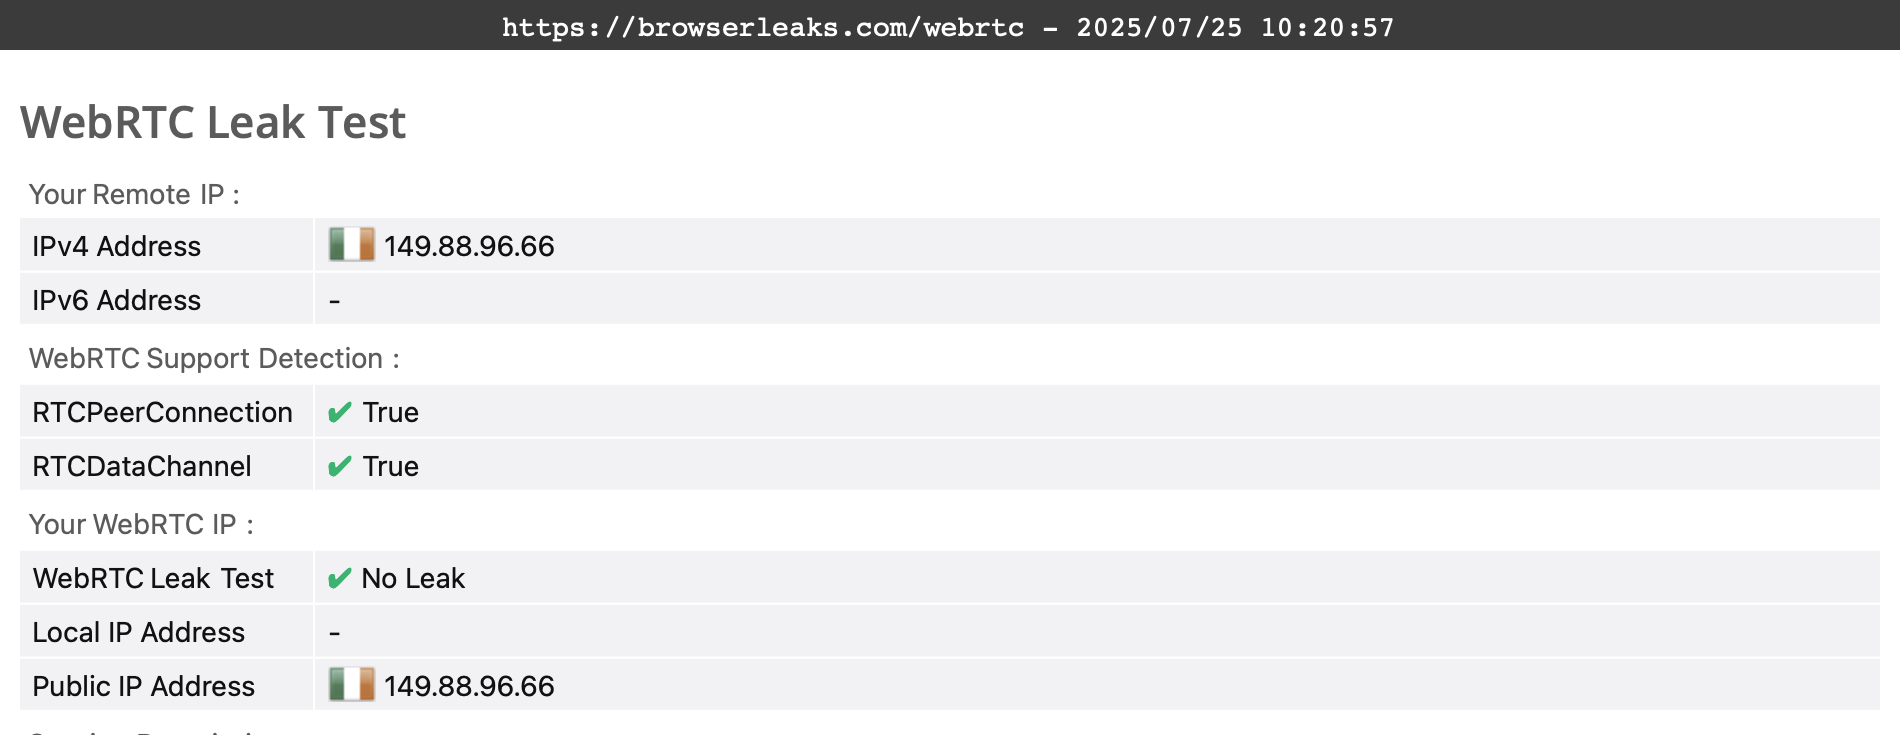Click the Ireland flag beside IPv4 address
Screen dimensions: 1900x735
pos(352,245)
